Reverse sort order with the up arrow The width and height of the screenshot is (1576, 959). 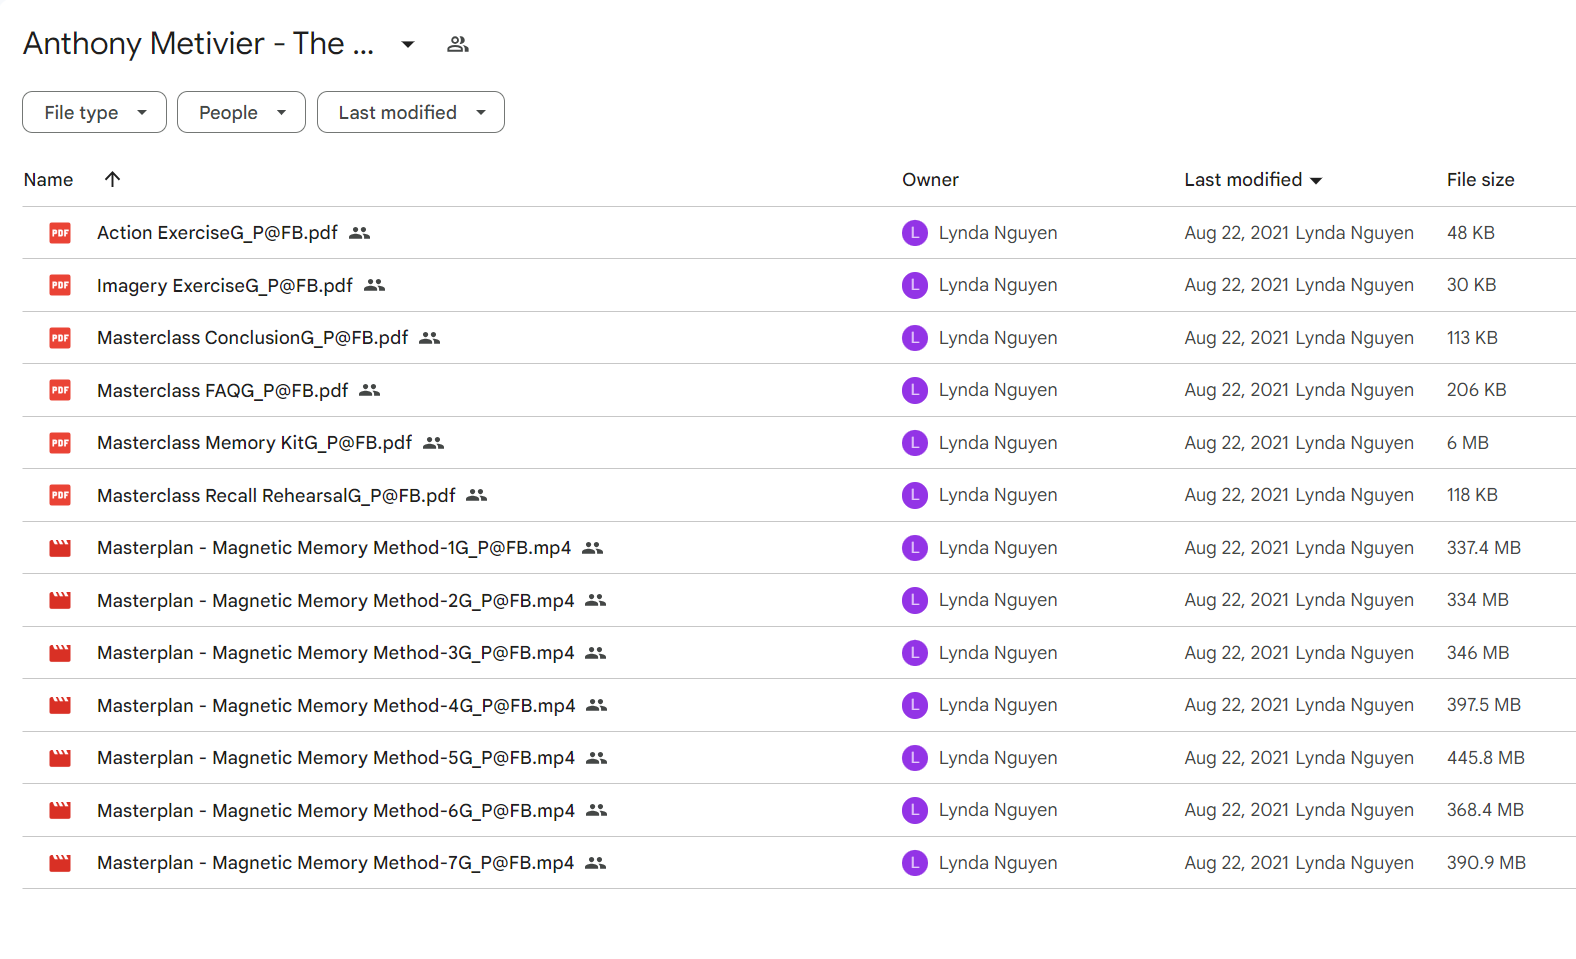[112, 179]
